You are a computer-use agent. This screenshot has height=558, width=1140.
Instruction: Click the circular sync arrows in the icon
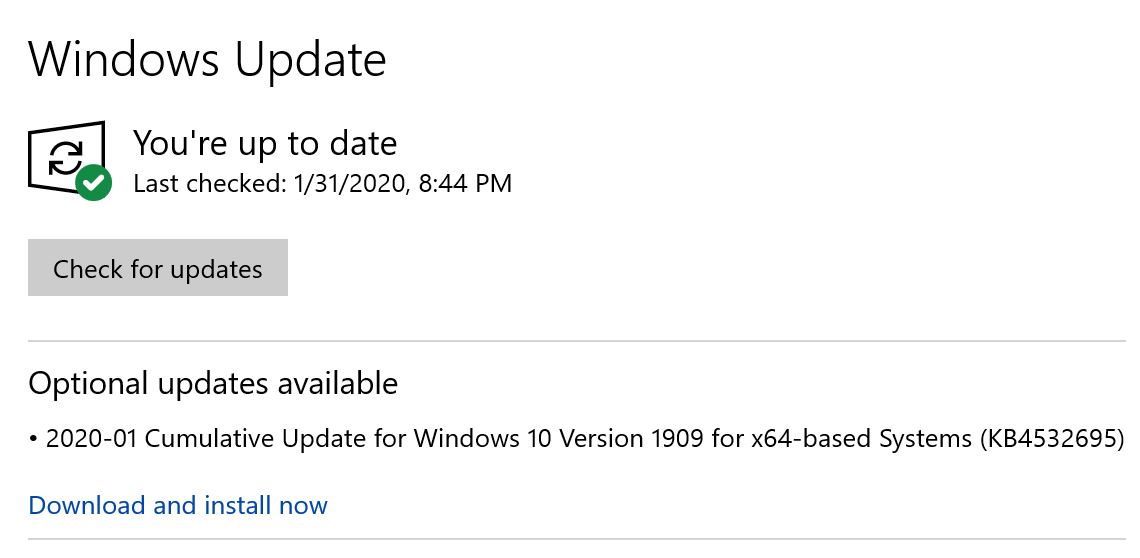click(66, 158)
